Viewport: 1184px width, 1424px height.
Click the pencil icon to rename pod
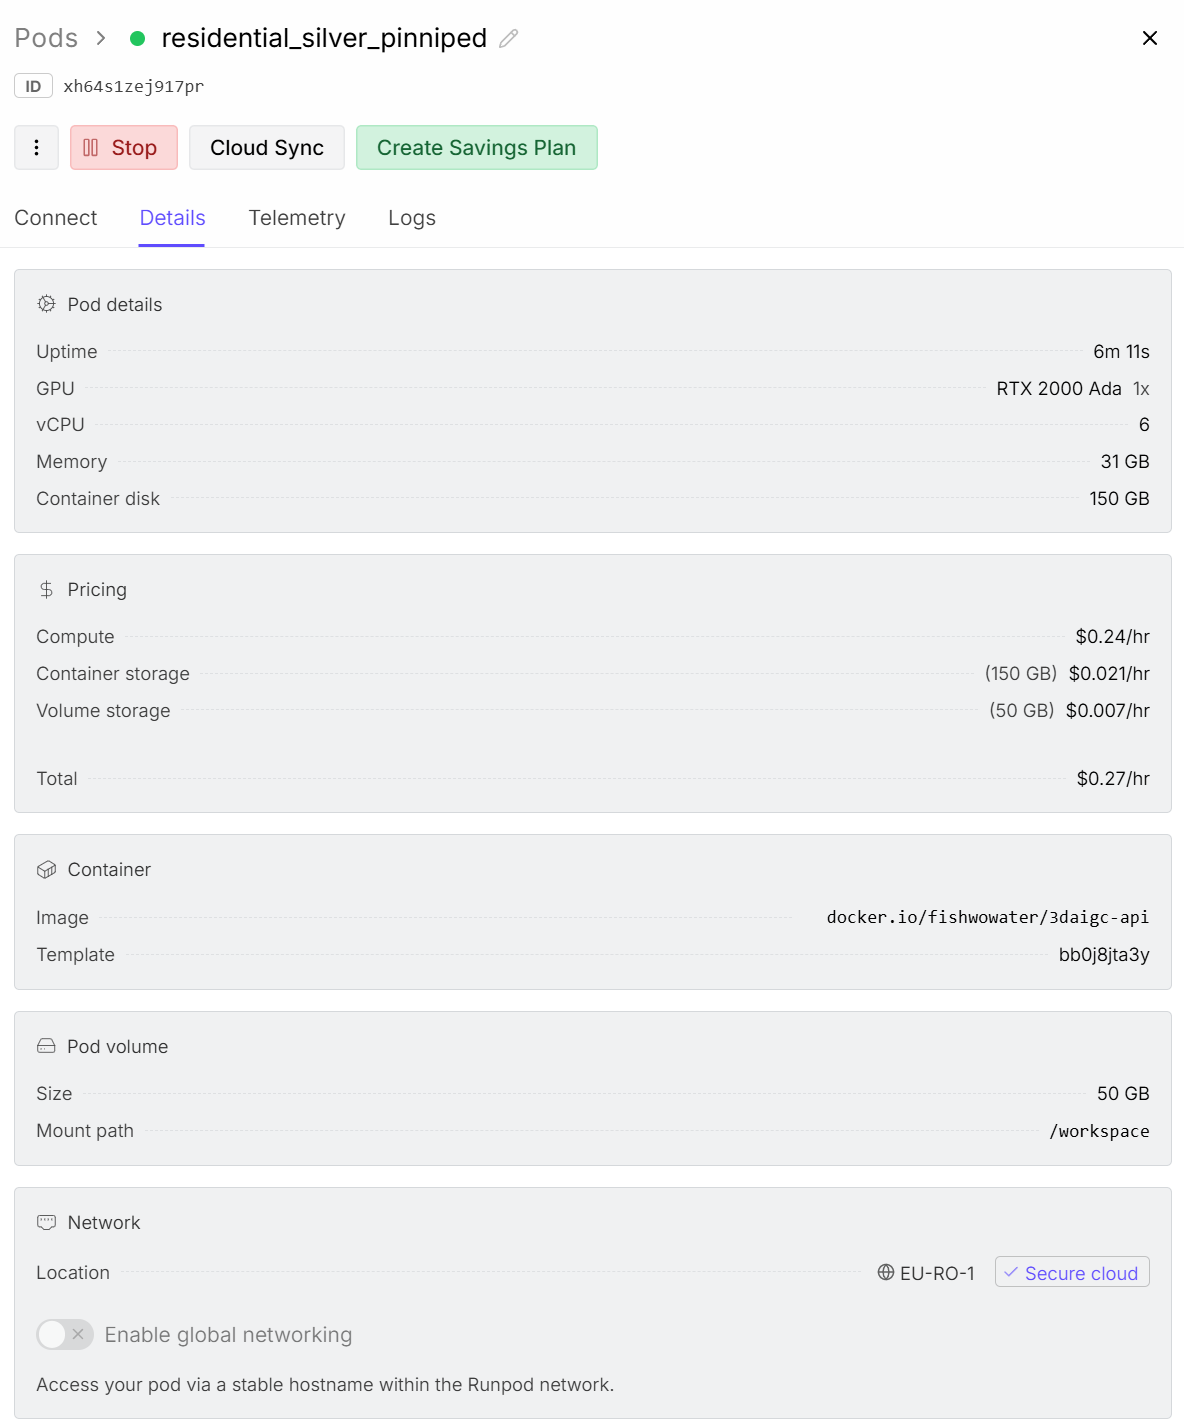click(509, 38)
